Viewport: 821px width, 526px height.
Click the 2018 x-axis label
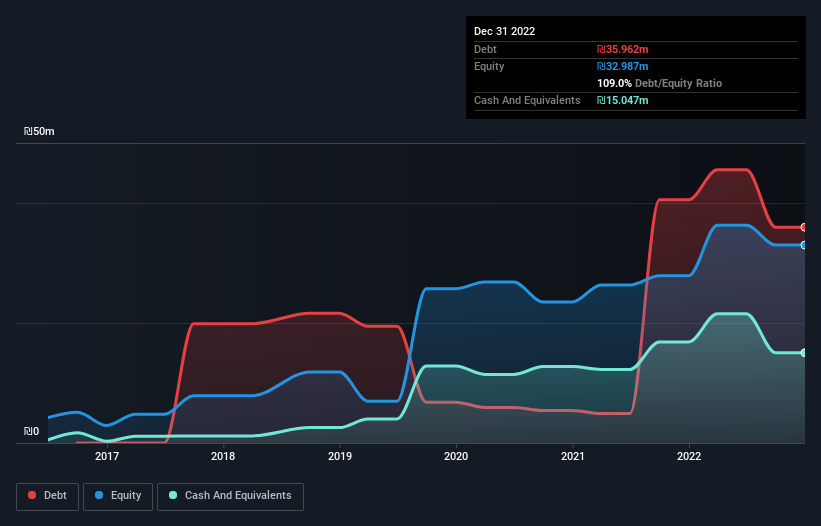click(x=223, y=456)
